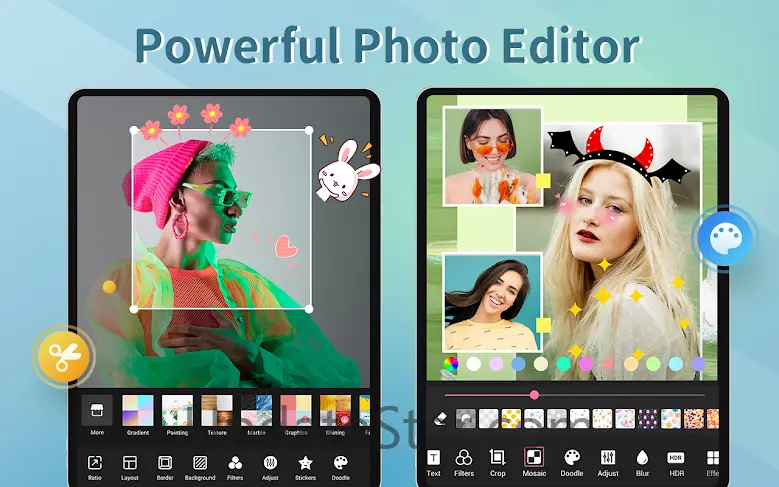The width and height of the screenshot is (779, 487).
Task: Select the Text tool
Action: [x=433, y=463]
